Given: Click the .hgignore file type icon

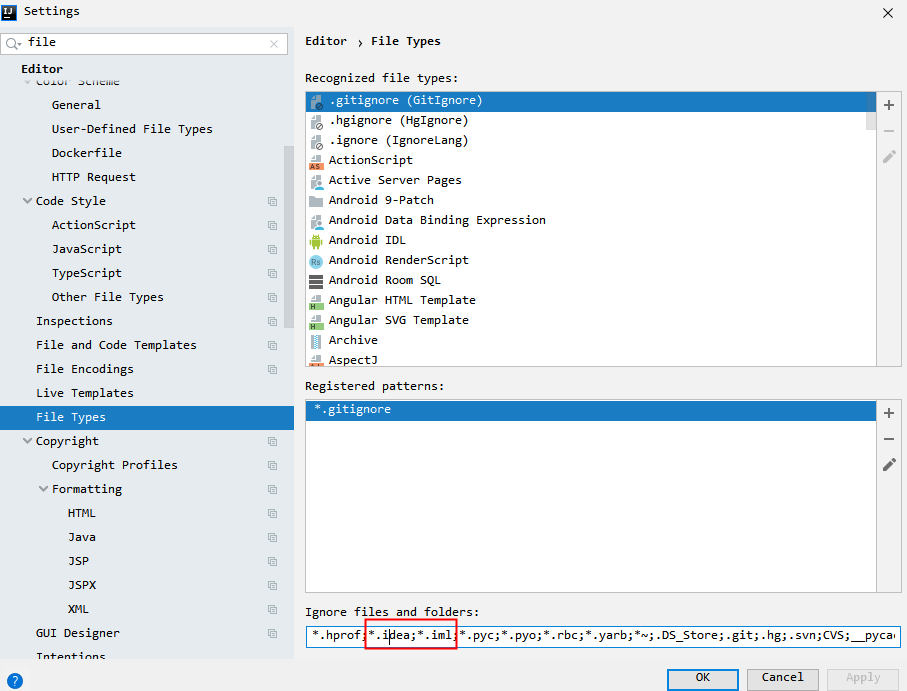Looking at the screenshot, I should pos(316,122).
